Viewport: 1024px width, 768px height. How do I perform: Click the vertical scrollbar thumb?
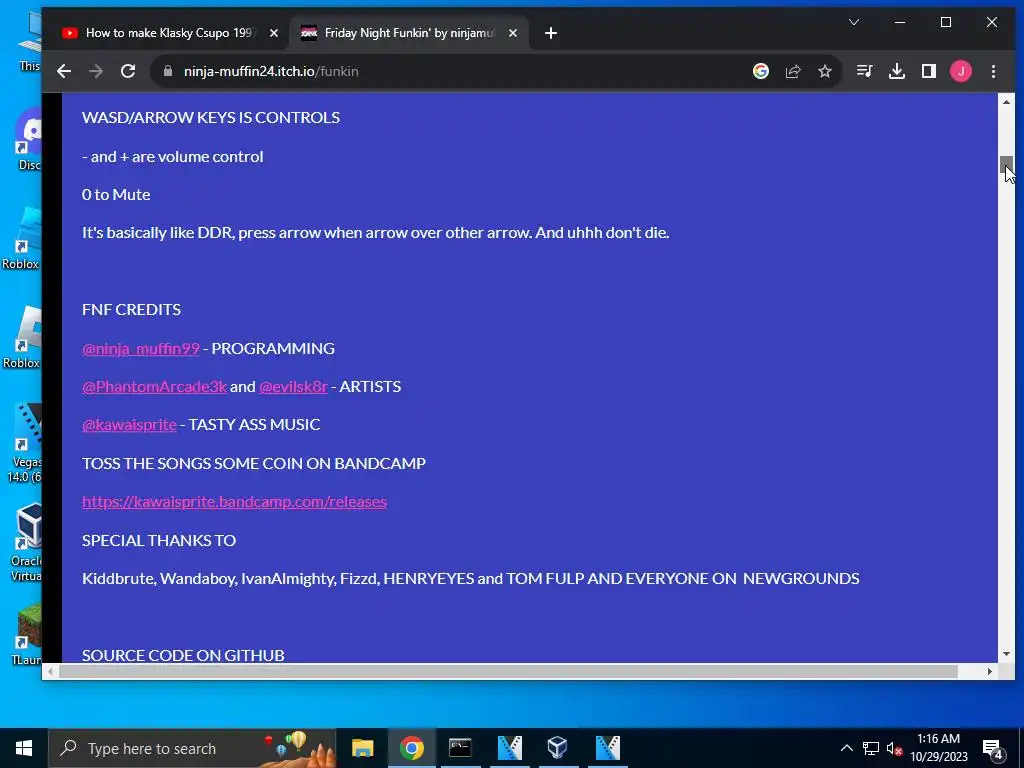[x=1006, y=165]
